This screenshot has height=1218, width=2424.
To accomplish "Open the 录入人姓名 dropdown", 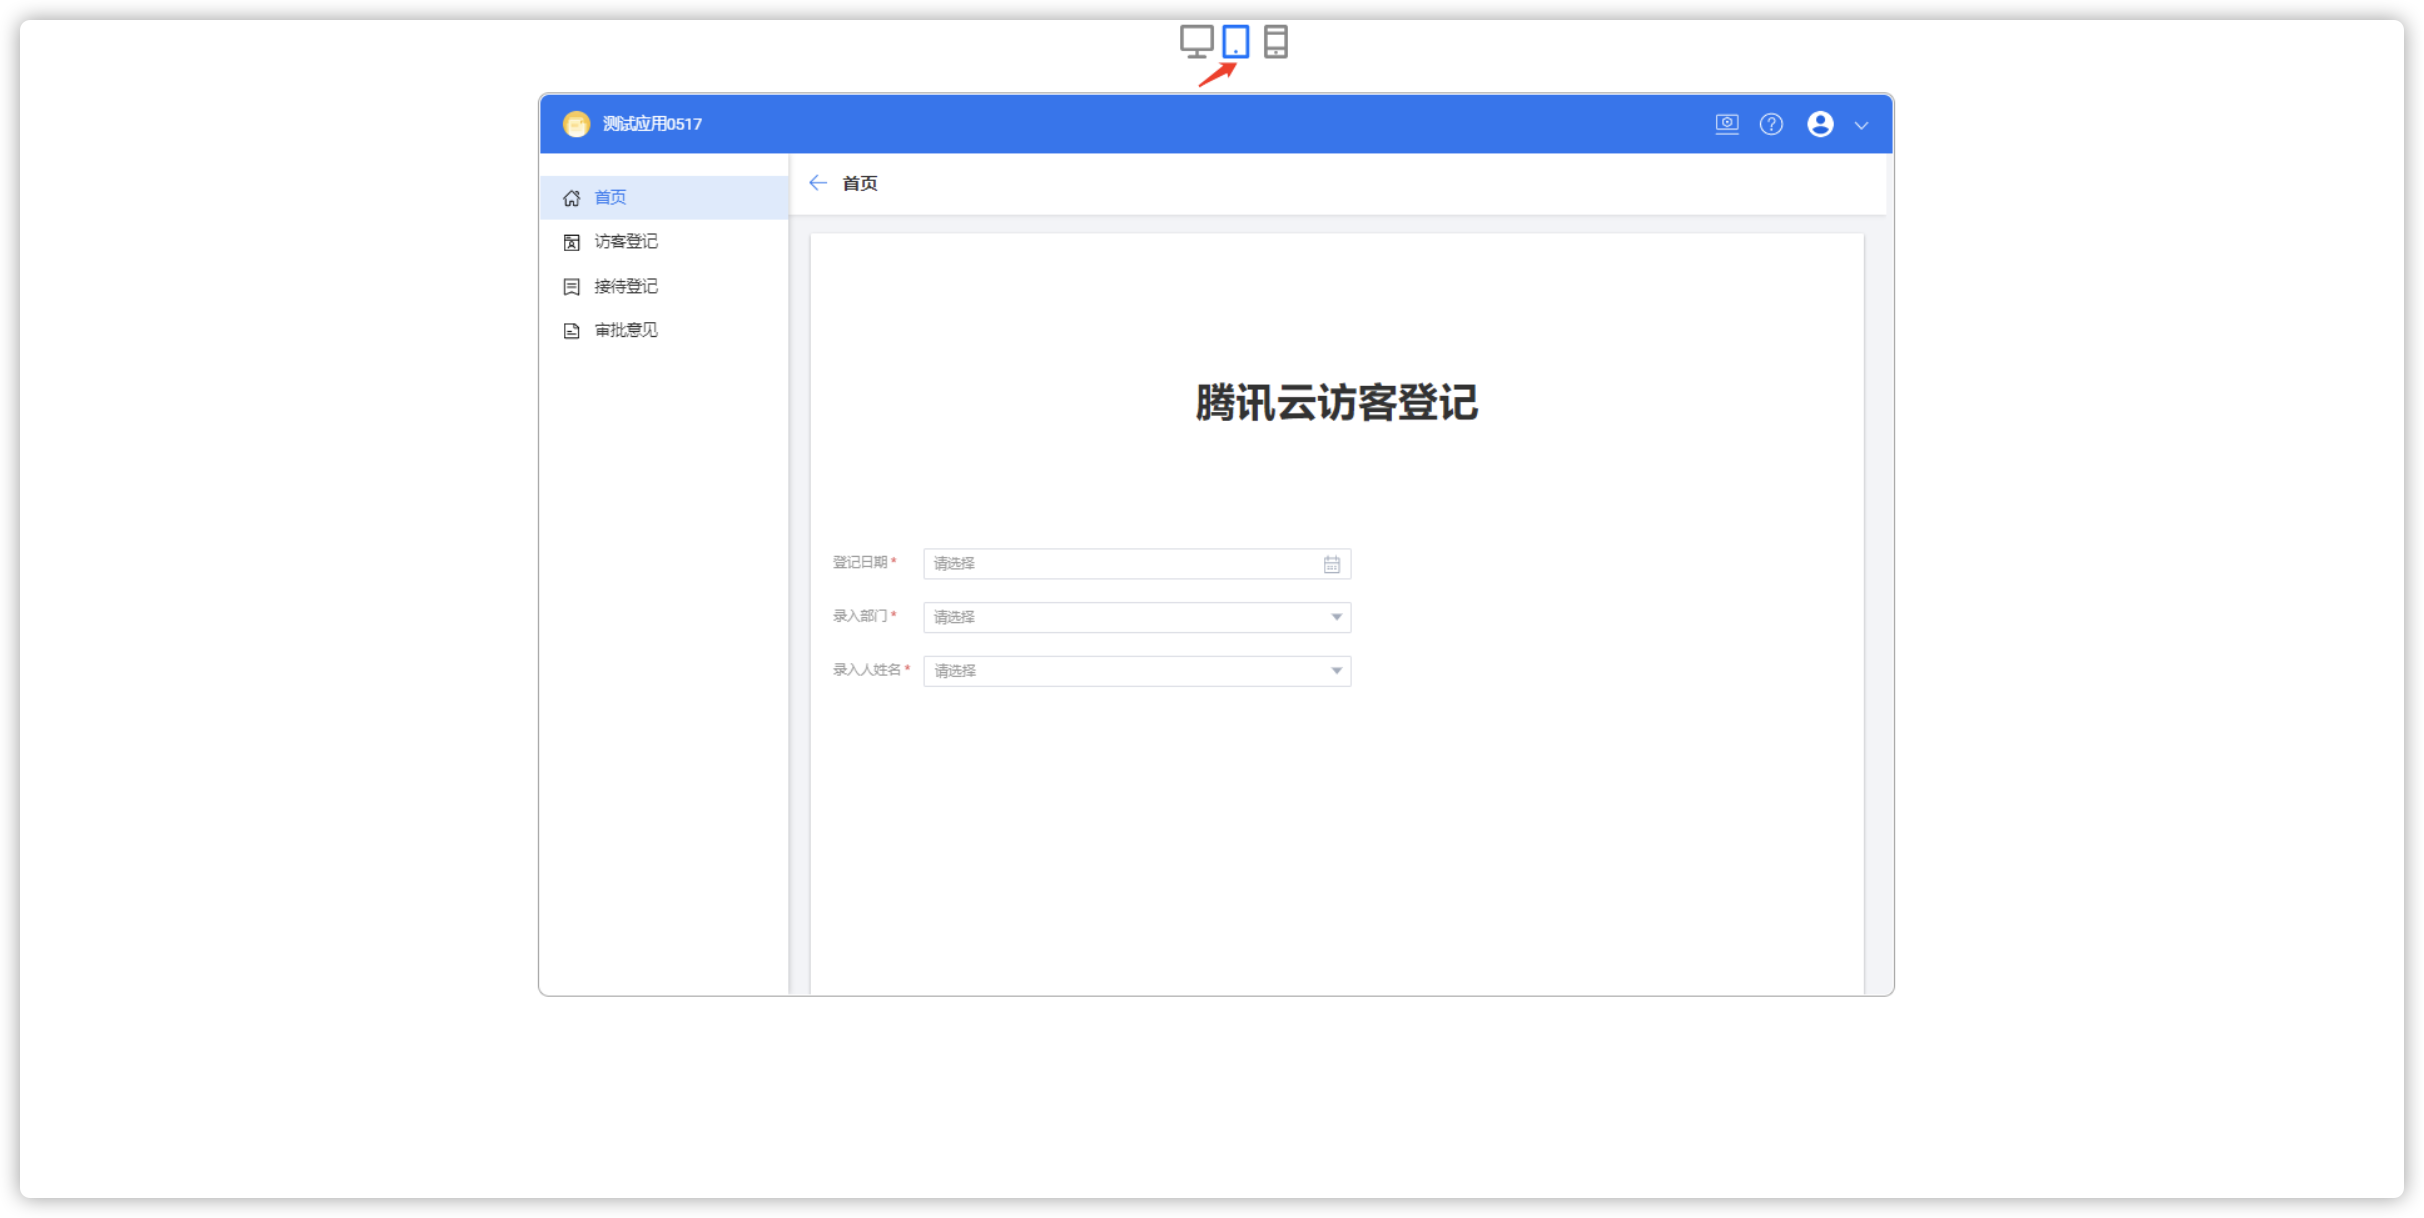I will click(1137, 671).
